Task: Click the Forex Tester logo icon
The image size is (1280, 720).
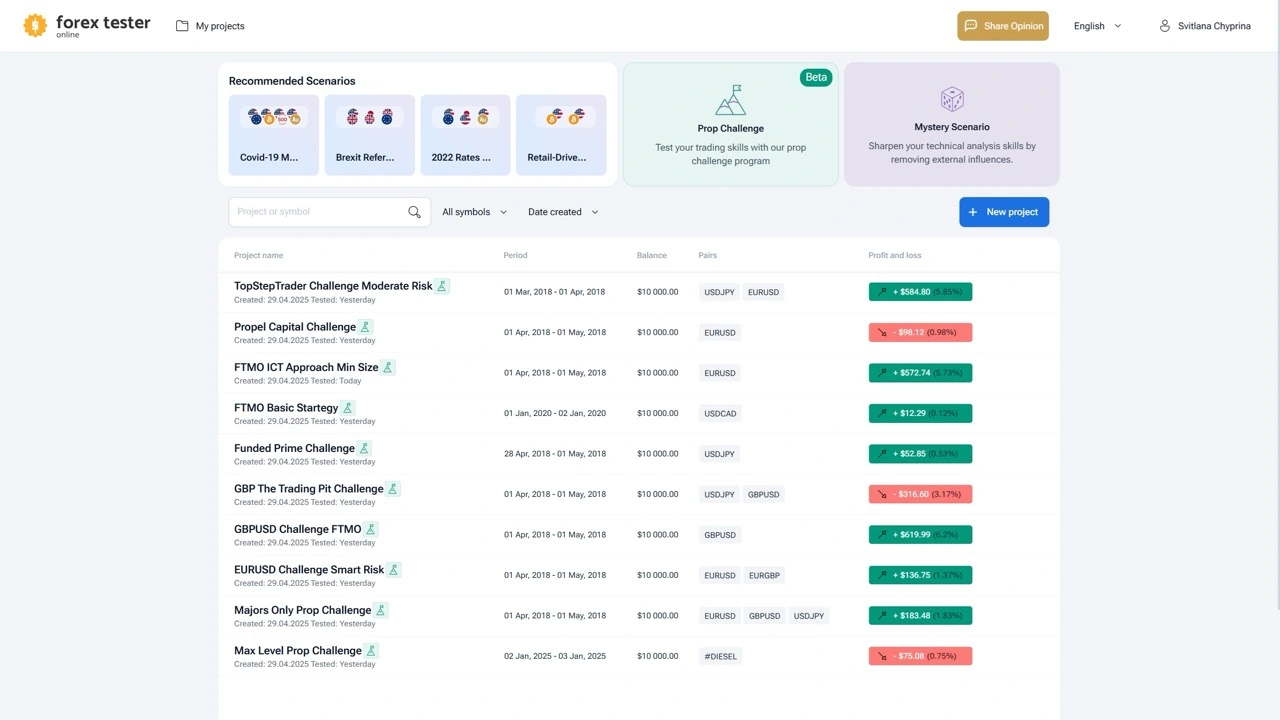Action: [35, 26]
